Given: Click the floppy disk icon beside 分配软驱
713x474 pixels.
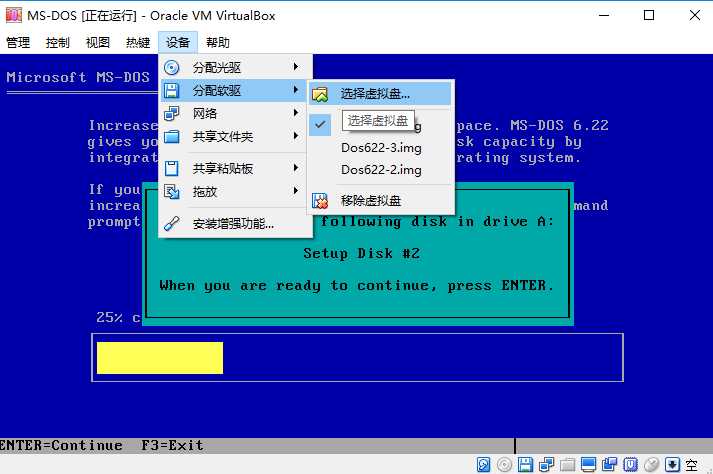Looking at the screenshot, I should (x=171, y=90).
